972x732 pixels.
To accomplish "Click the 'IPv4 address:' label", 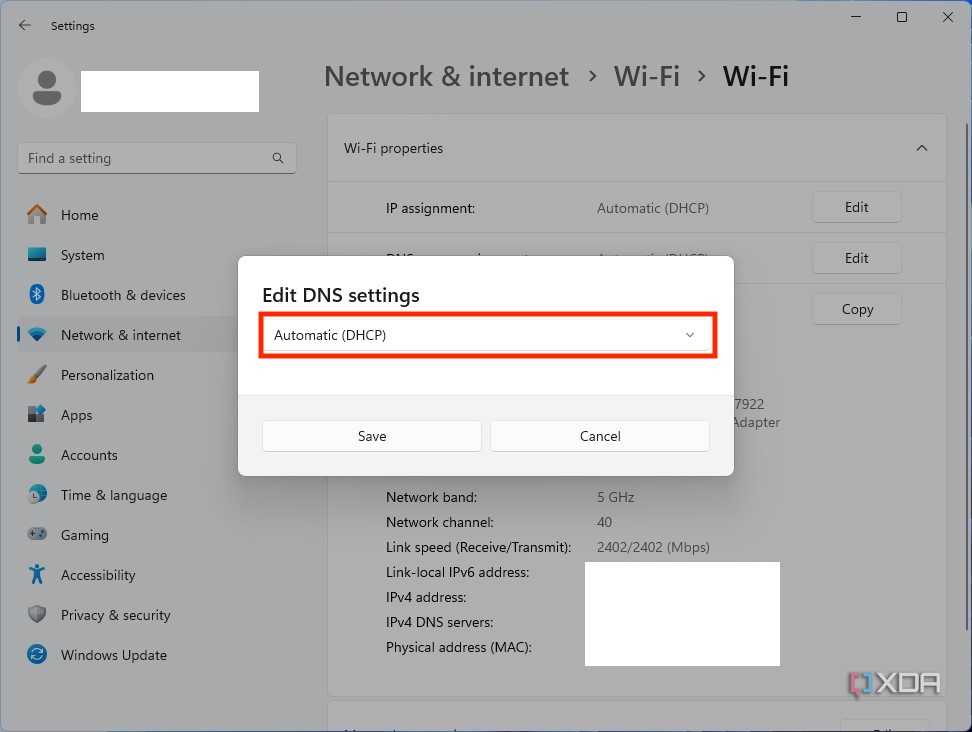I will 426,598.
